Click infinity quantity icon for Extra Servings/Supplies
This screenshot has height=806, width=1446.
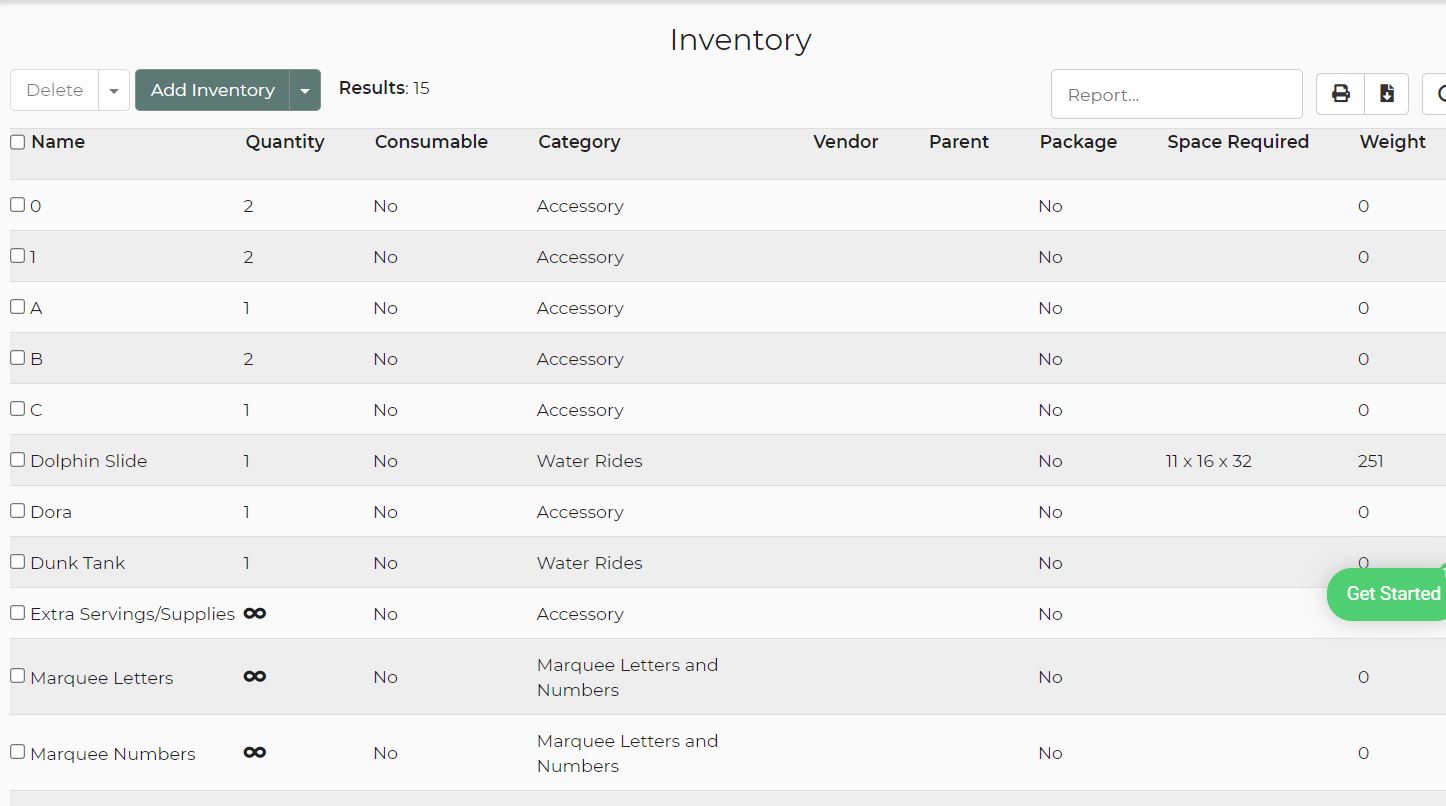pyautogui.click(x=255, y=613)
